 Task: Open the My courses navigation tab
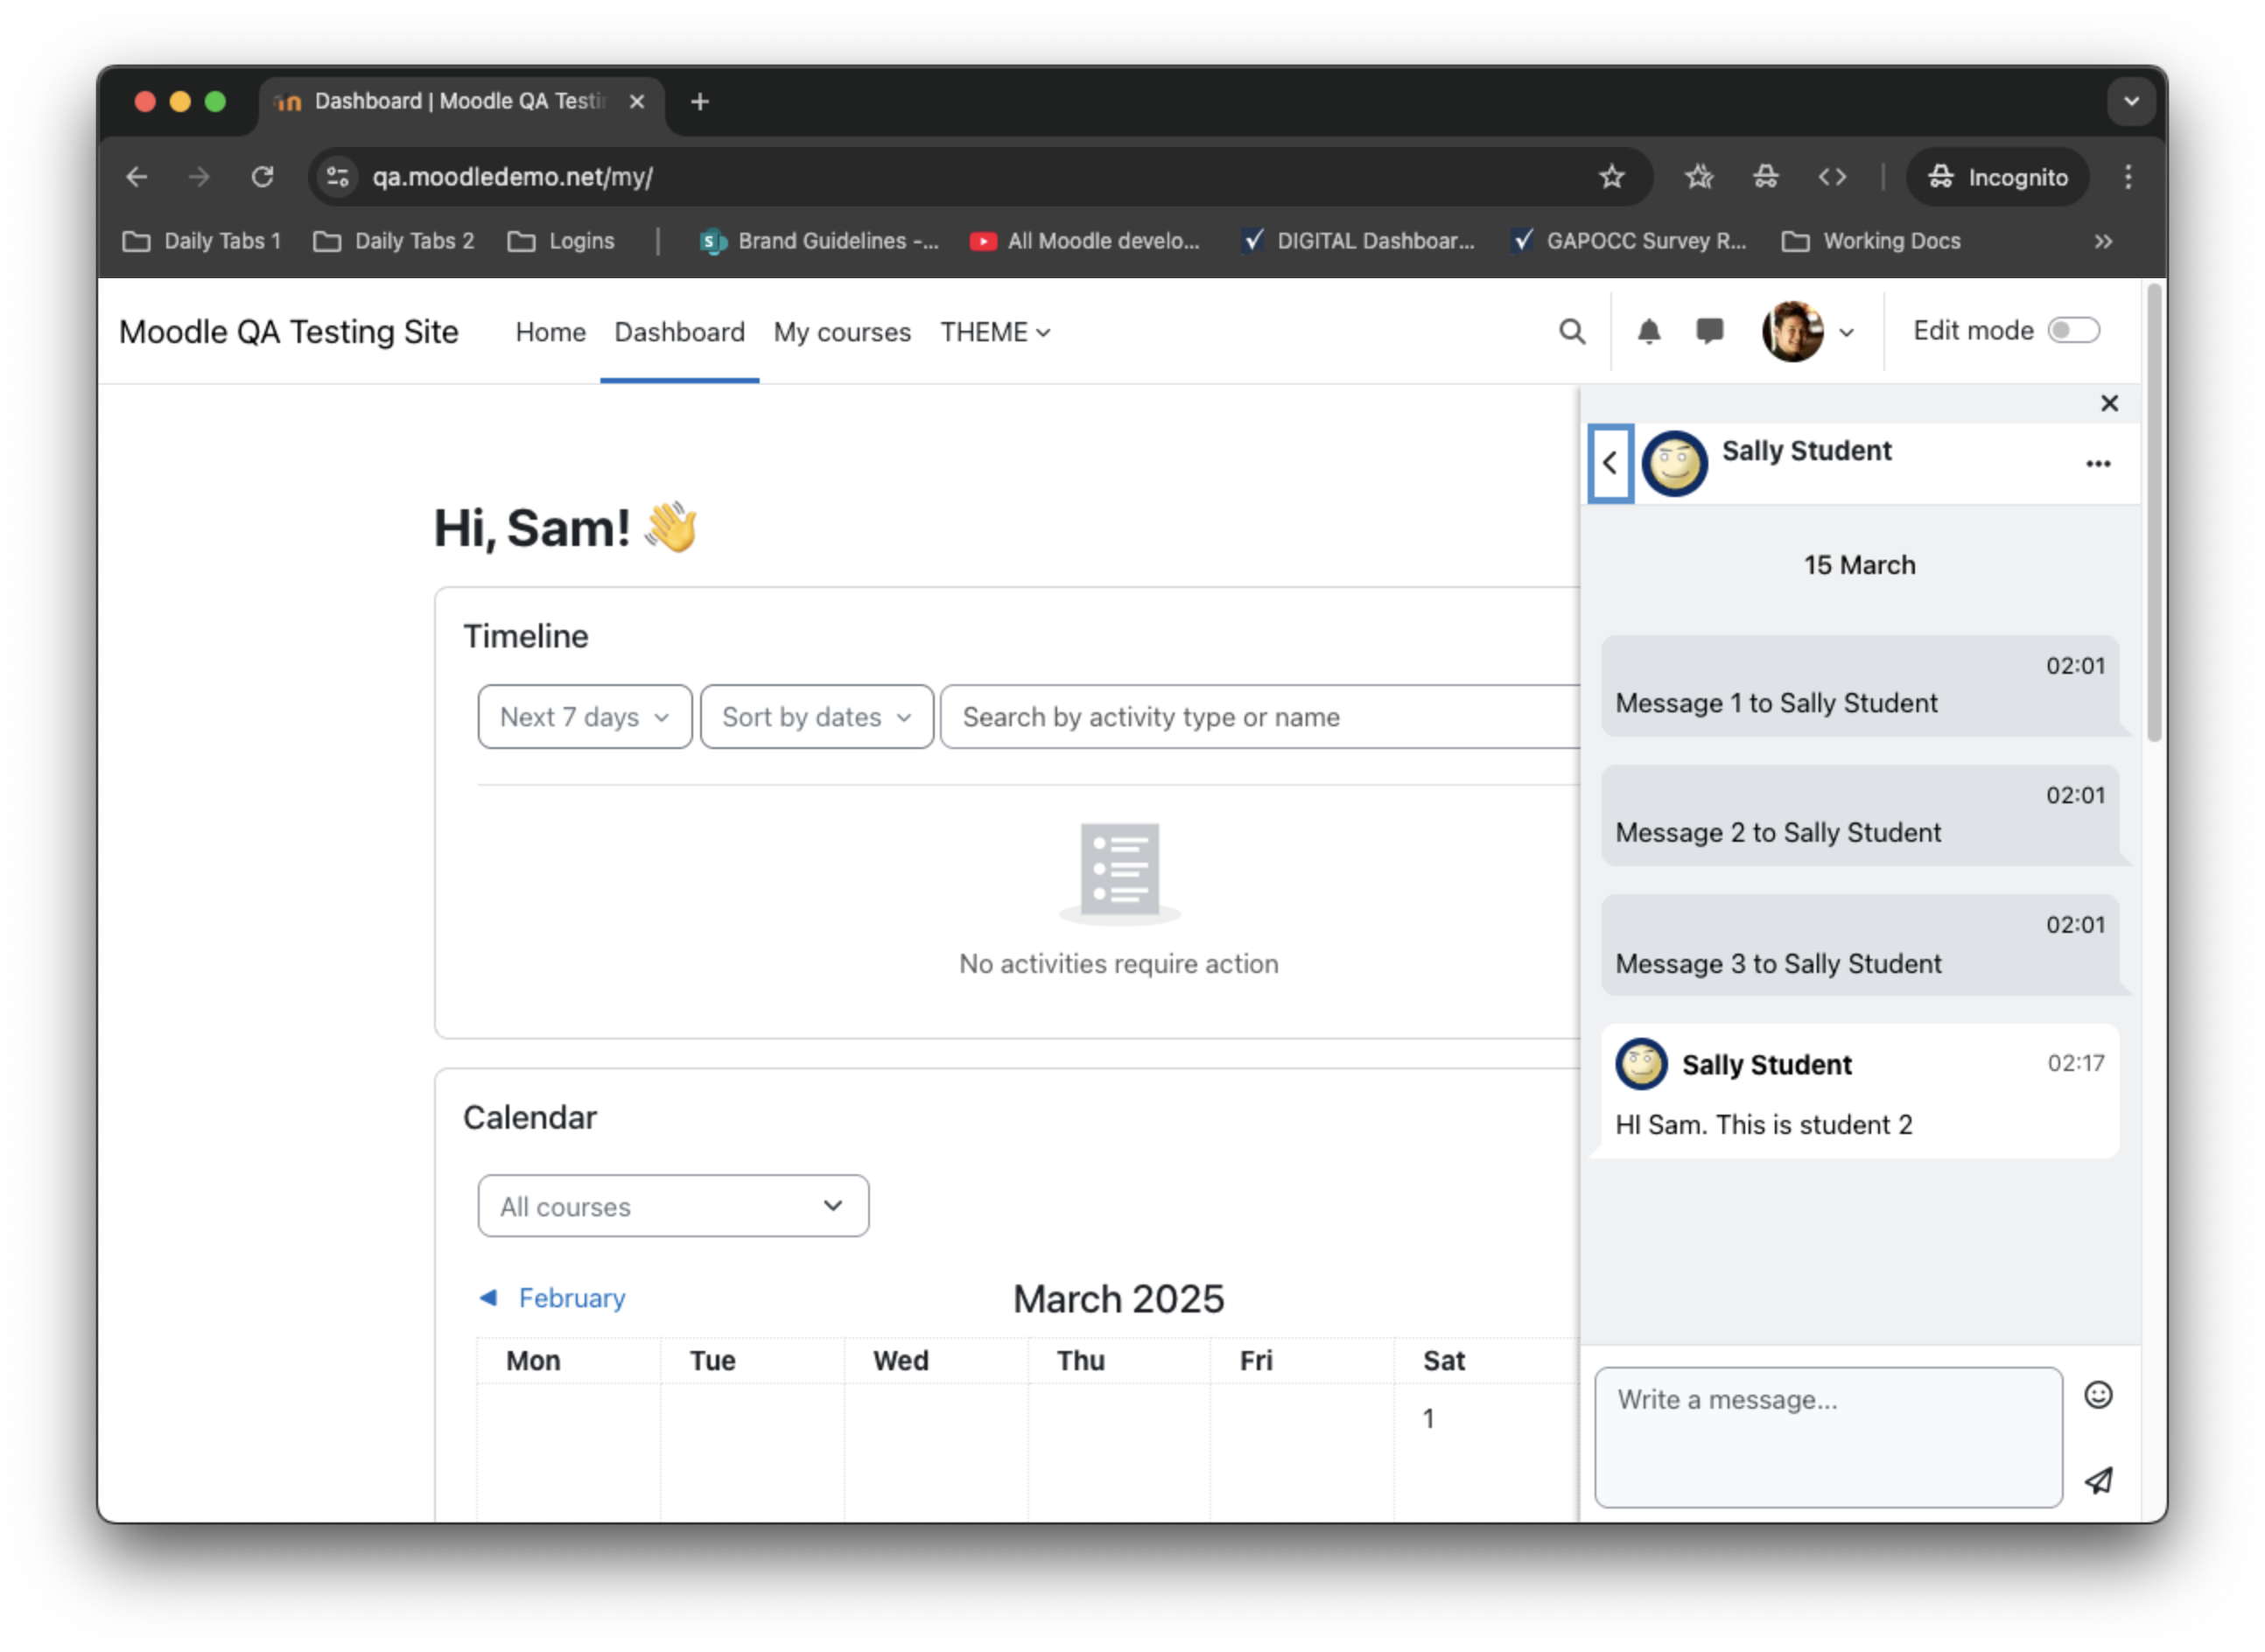coord(842,332)
